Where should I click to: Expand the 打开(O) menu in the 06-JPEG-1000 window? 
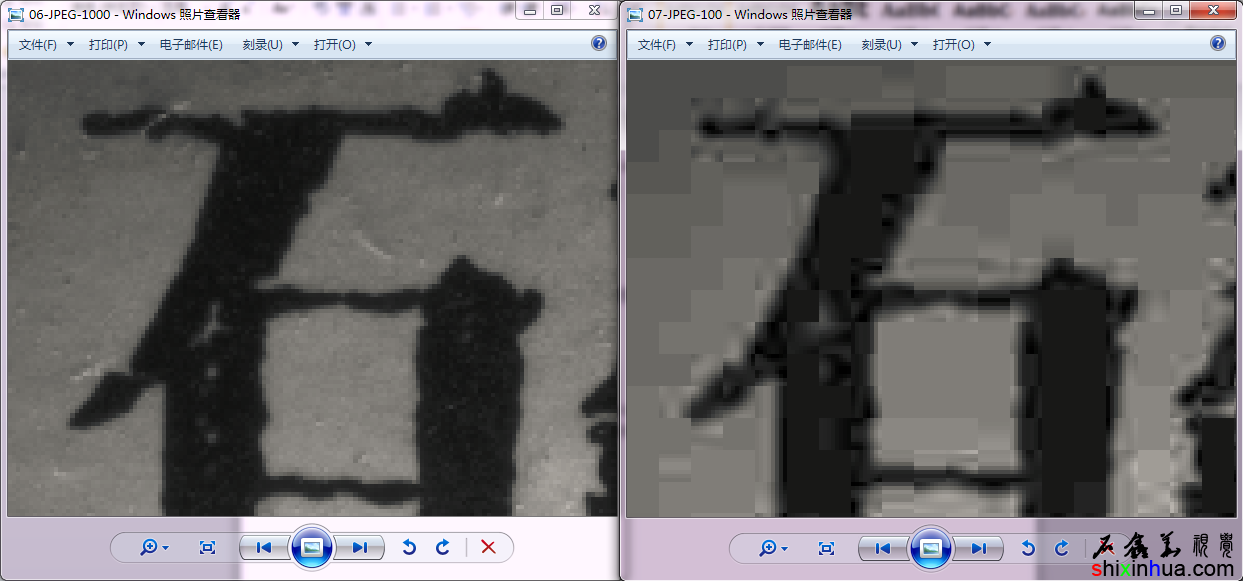coord(342,45)
